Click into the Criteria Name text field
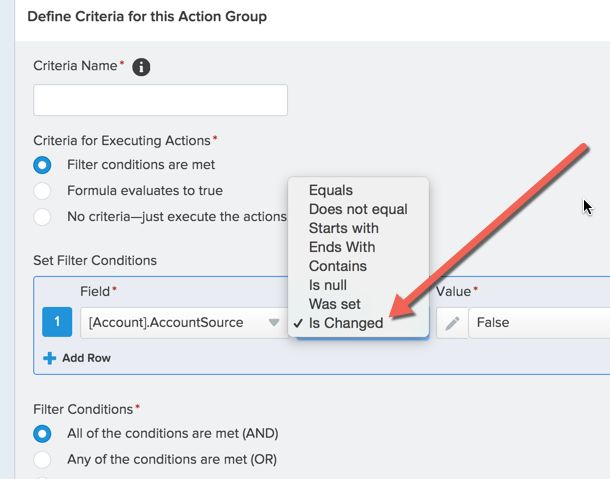Image resolution: width=610 pixels, height=479 pixels. point(160,100)
